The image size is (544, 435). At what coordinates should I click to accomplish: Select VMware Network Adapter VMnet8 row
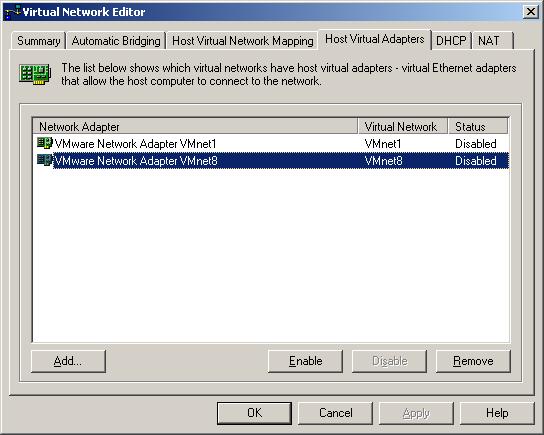click(x=271, y=160)
